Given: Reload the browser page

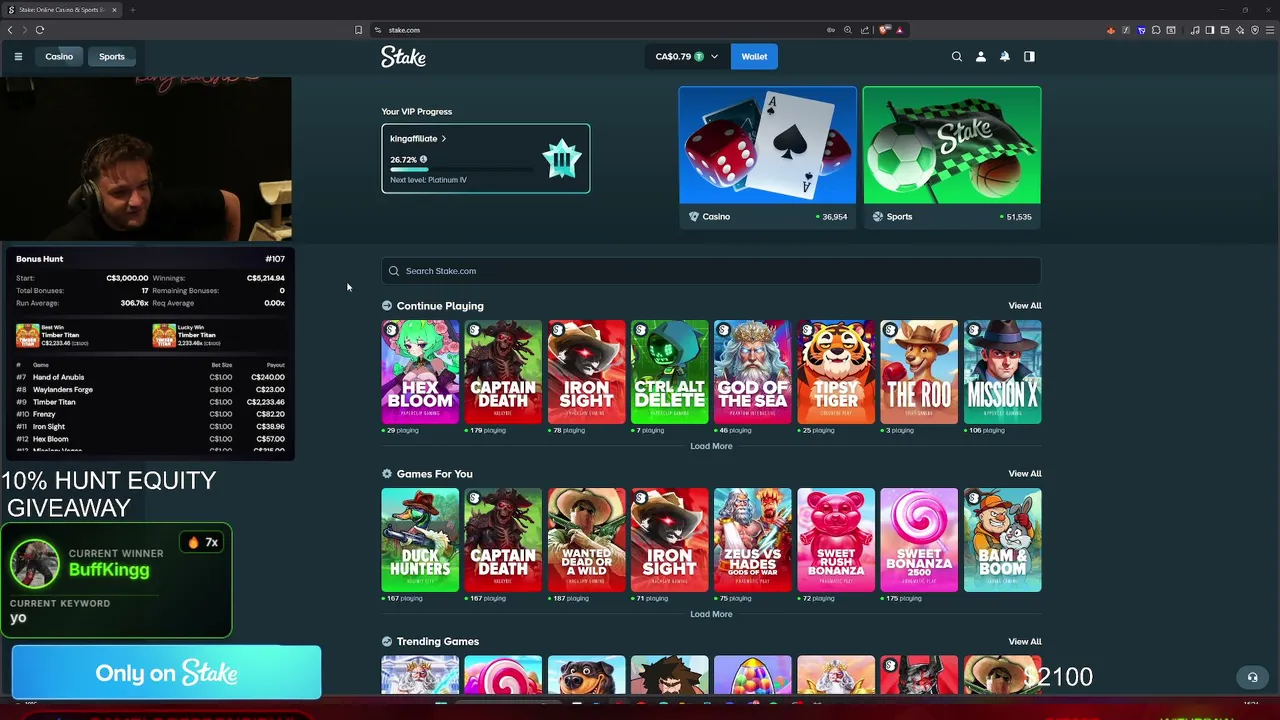Looking at the screenshot, I should click(x=40, y=30).
